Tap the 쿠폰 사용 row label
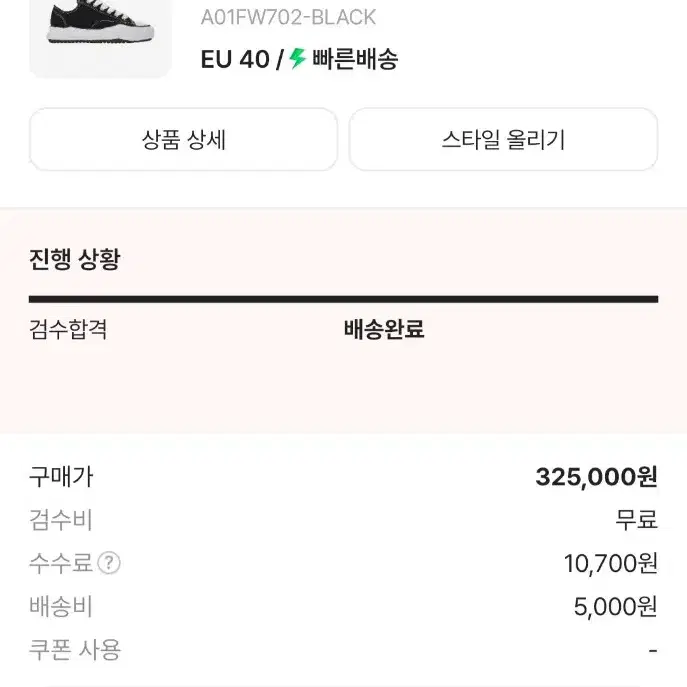Viewport: 687px width, 687px height. pyautogui.click(x=75, y=649)
